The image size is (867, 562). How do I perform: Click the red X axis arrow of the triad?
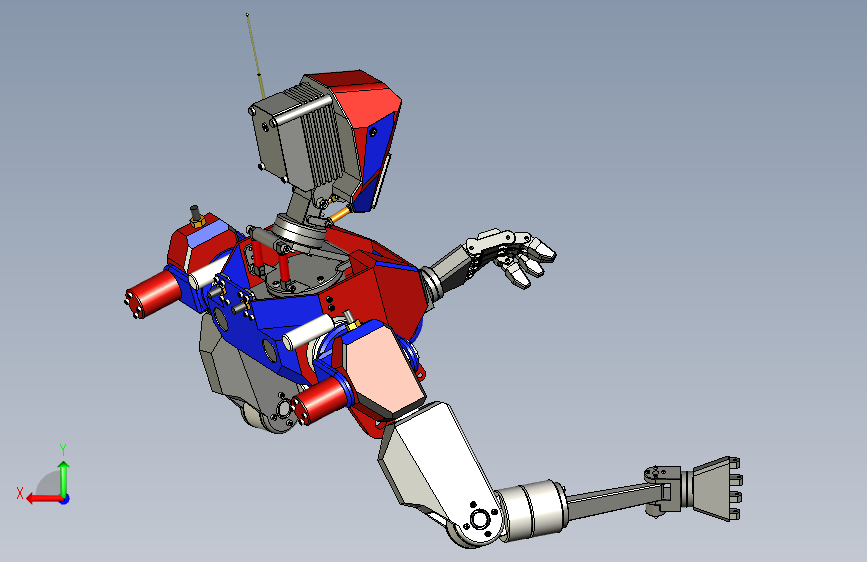[44, 499]
